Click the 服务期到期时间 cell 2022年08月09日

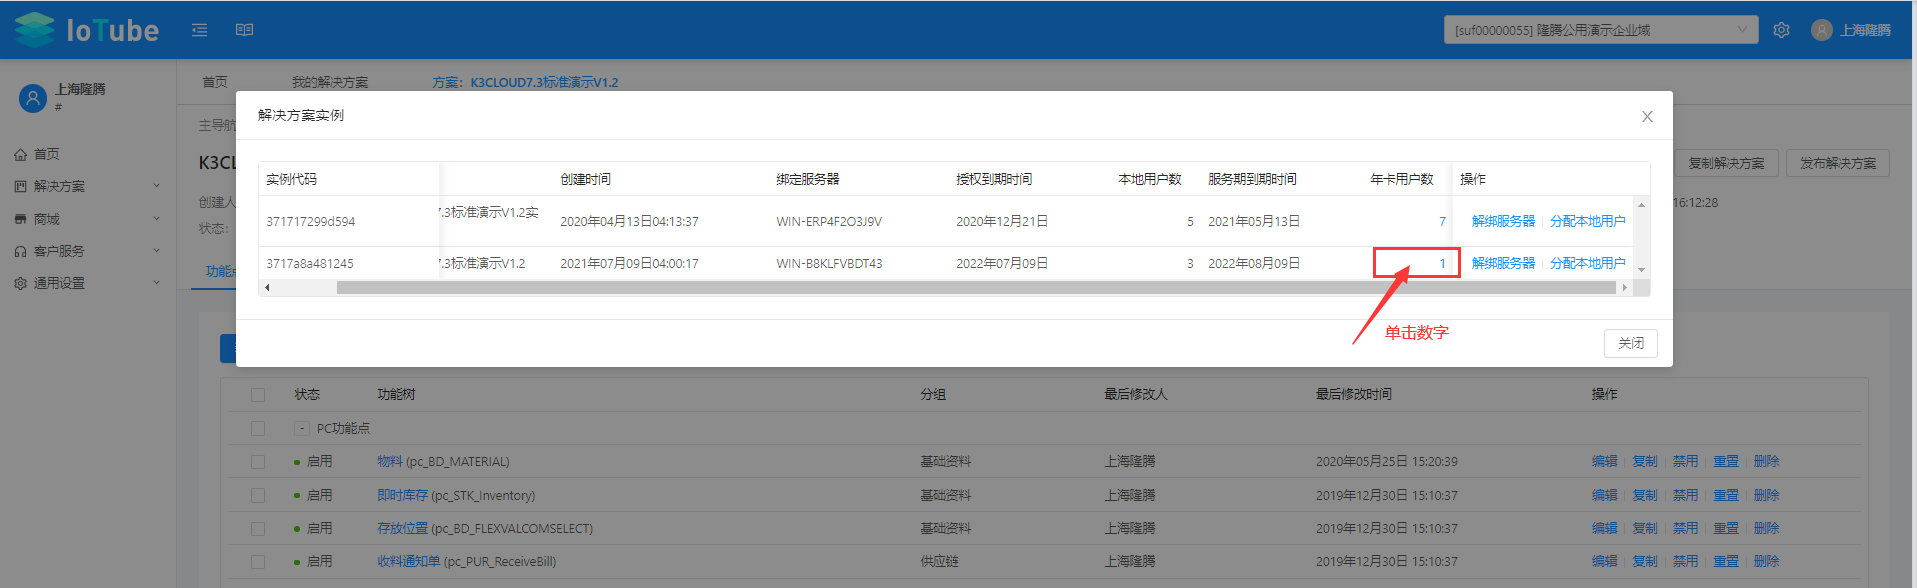1254,263
